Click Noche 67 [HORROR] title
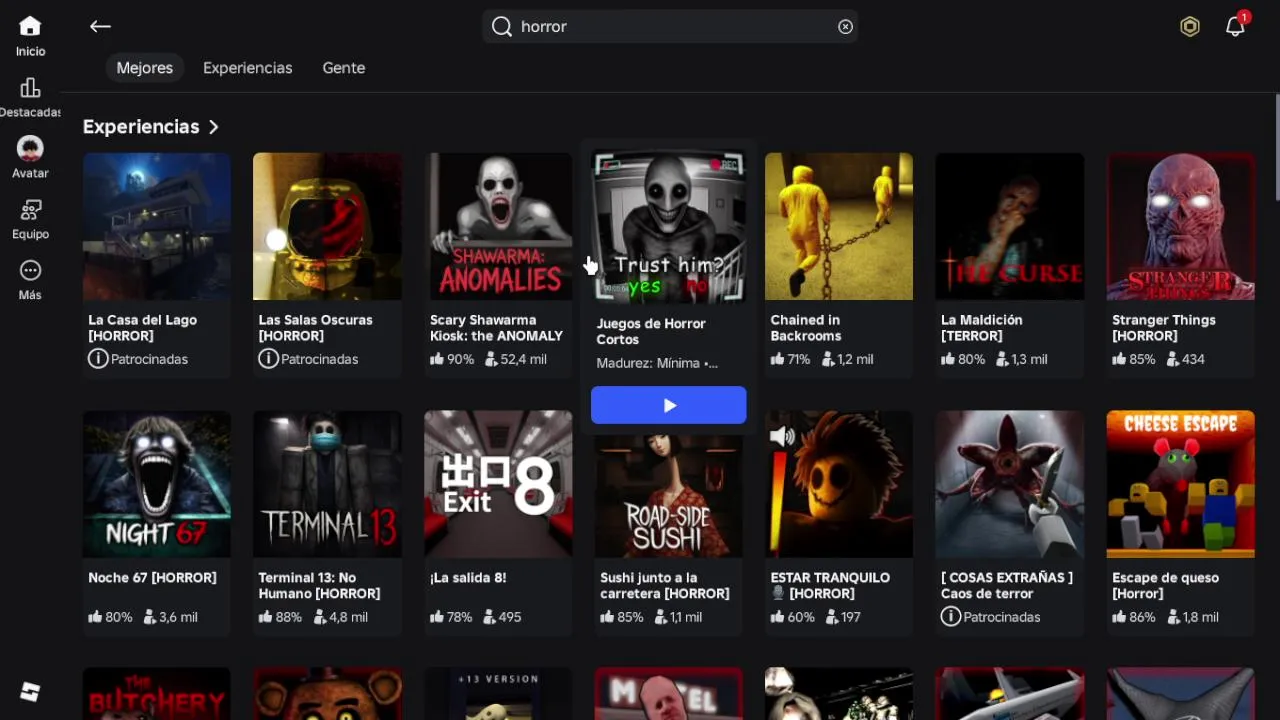Screen dimensions: 1280x720 tap(152, 578)
